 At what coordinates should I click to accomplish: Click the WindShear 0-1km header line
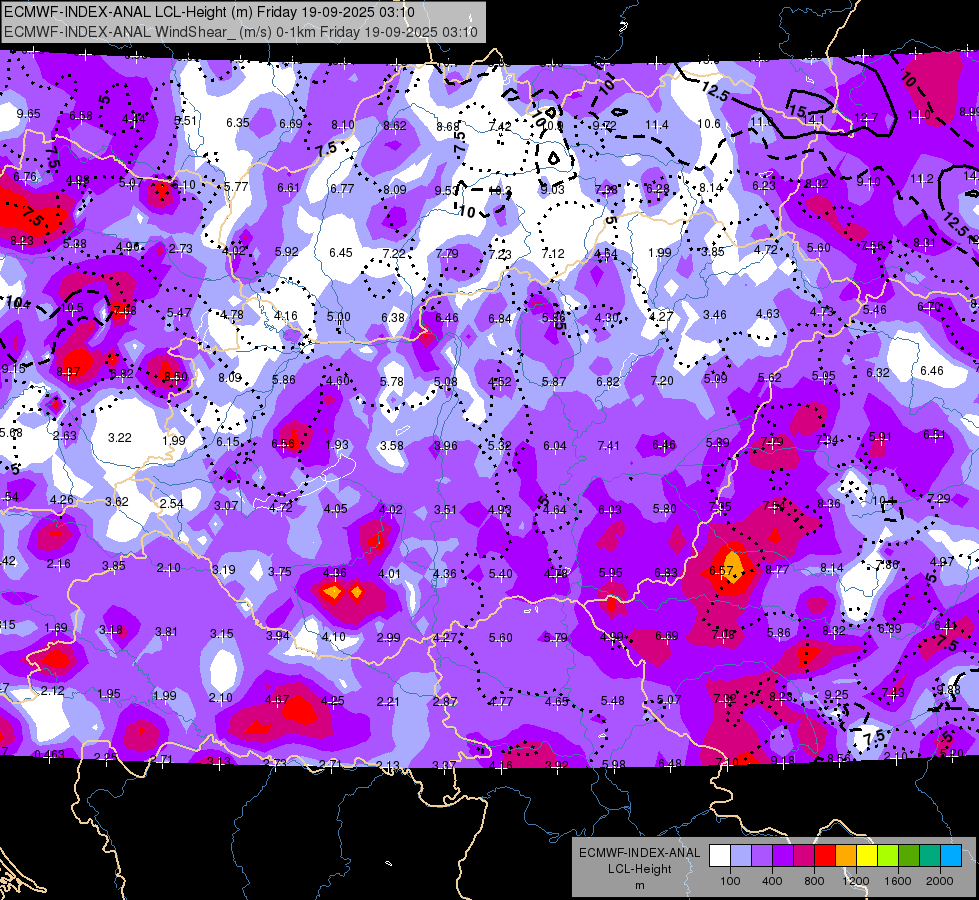[241, 32]
